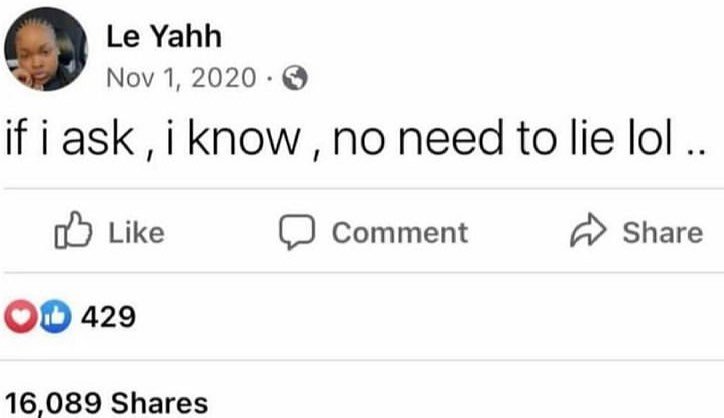
Task: Click the thumbs-up icon on the Like button
Action: [x=74, y=232]
